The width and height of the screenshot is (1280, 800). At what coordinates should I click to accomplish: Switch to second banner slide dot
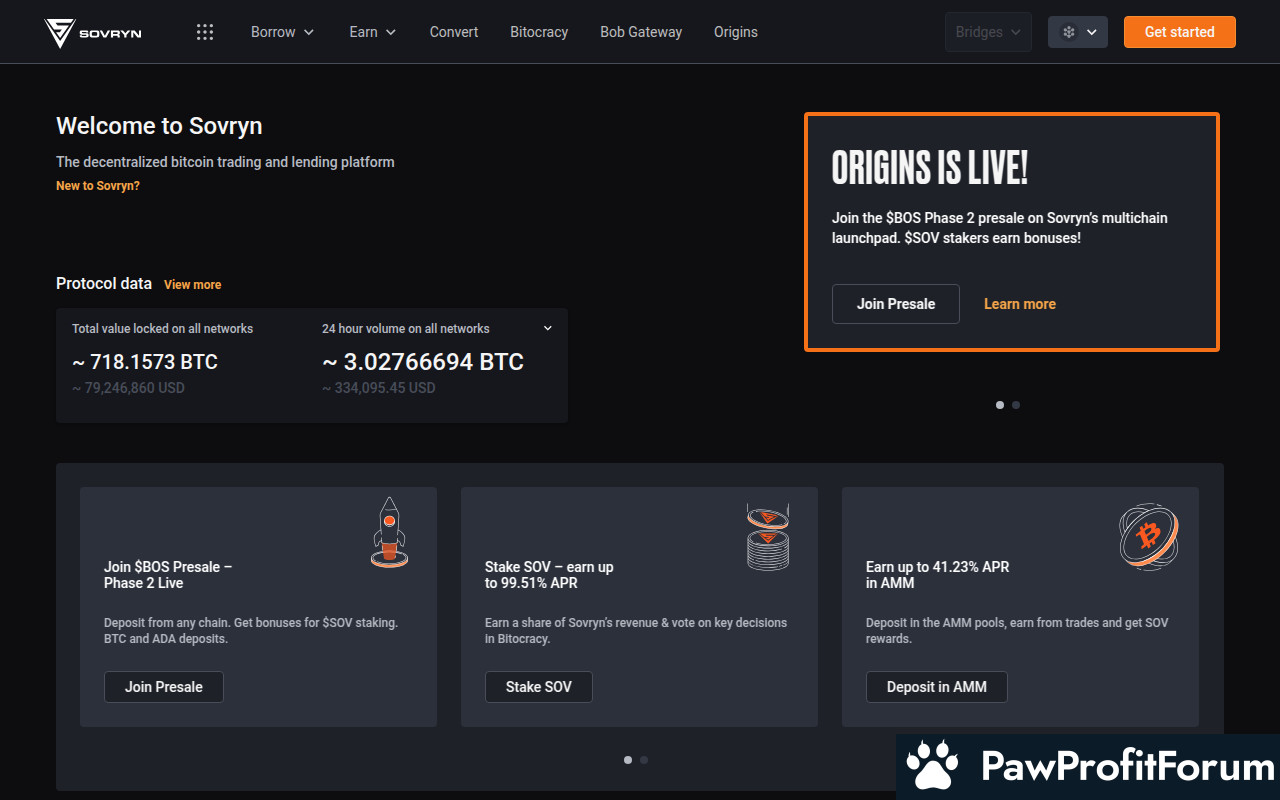[x=1016, y=405]
